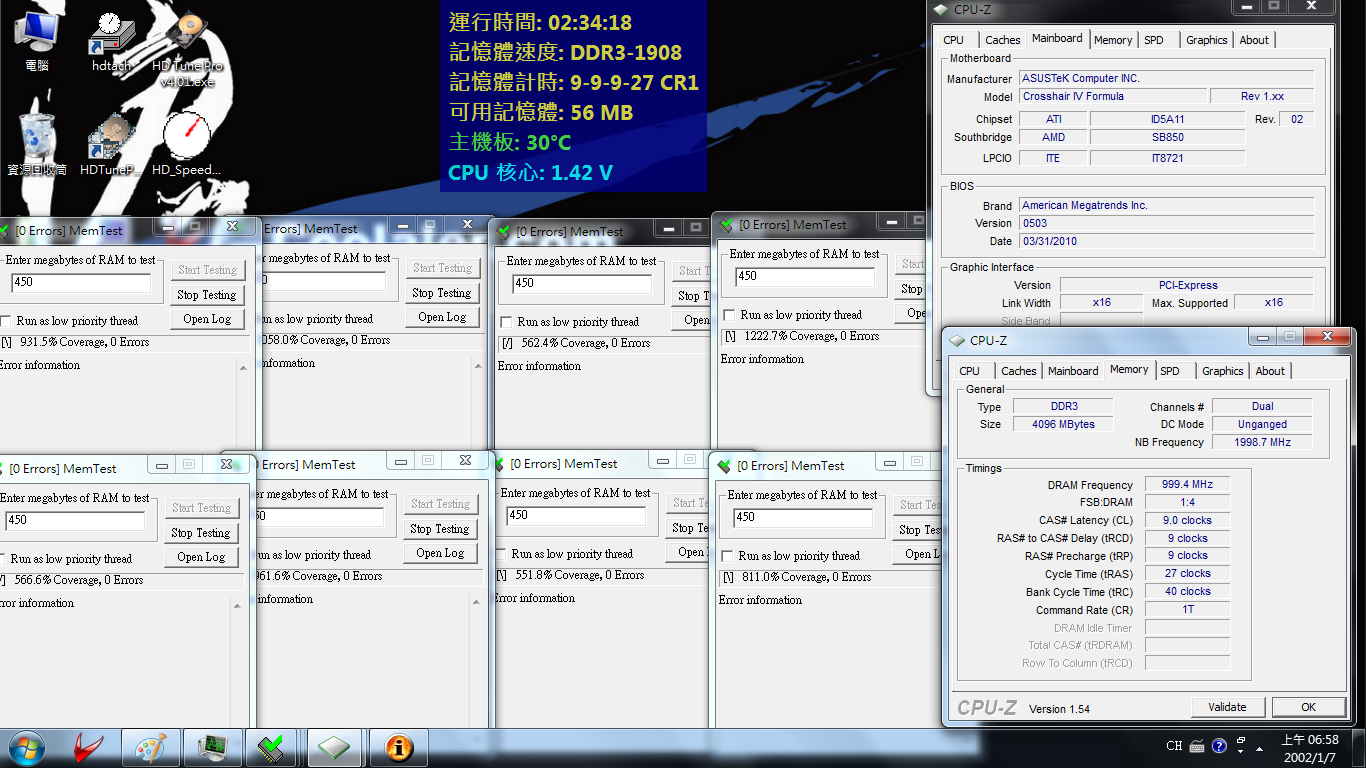The height and width of the screenshot is (768, 1366).
Task: Click NB Frequency value 1998.7 MHz
Action: coord(1262,442)
